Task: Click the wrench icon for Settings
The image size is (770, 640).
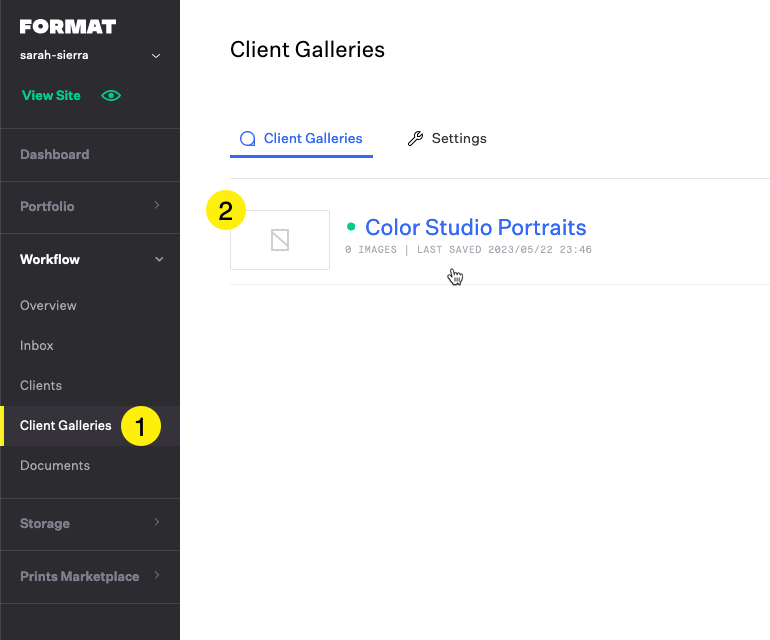Action: click(x=415, y=139)
